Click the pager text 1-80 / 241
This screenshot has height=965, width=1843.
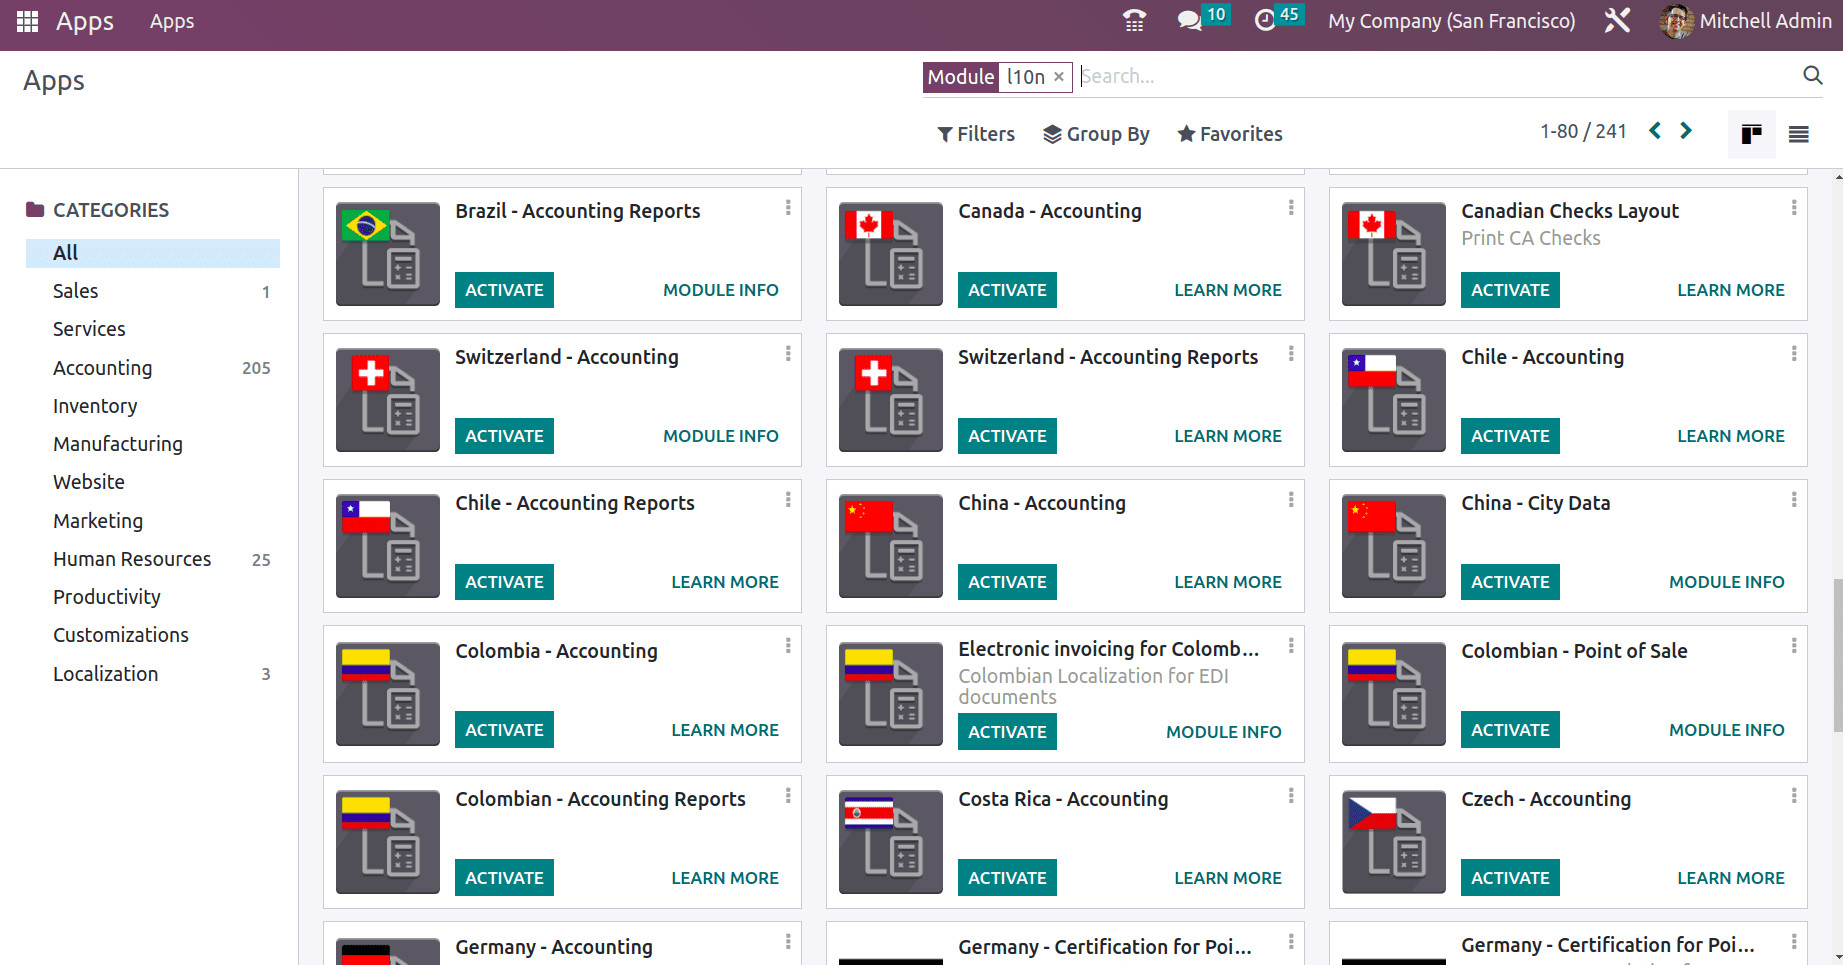(1583, 131)
